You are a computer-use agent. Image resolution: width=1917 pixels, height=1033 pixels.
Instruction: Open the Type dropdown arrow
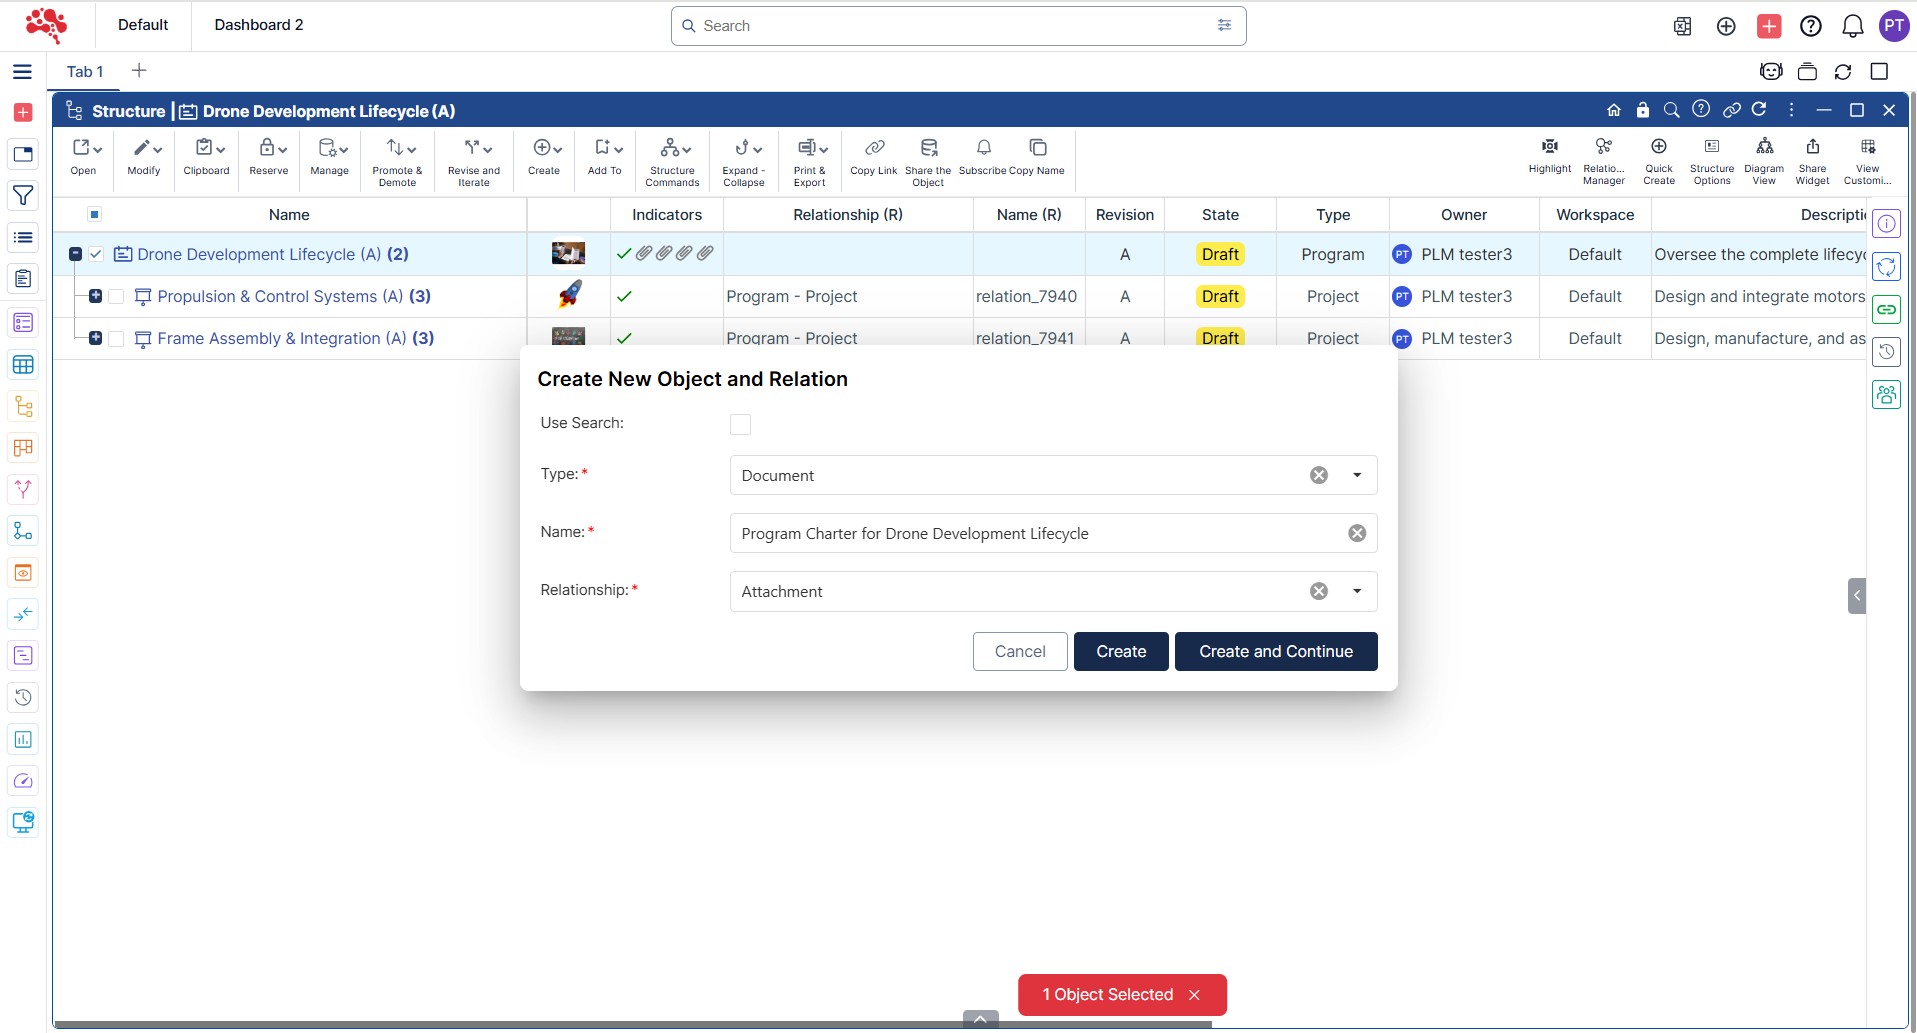pyautogui.click(x=1357, y=476)
